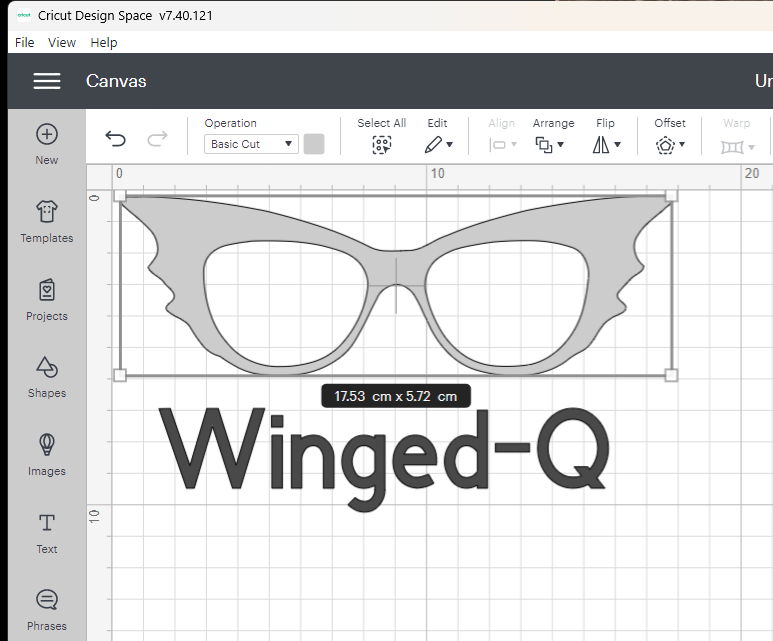The width and height of the screenshot is (773, 641).
Task: Open the Templates panel
Action: point(47,212)
